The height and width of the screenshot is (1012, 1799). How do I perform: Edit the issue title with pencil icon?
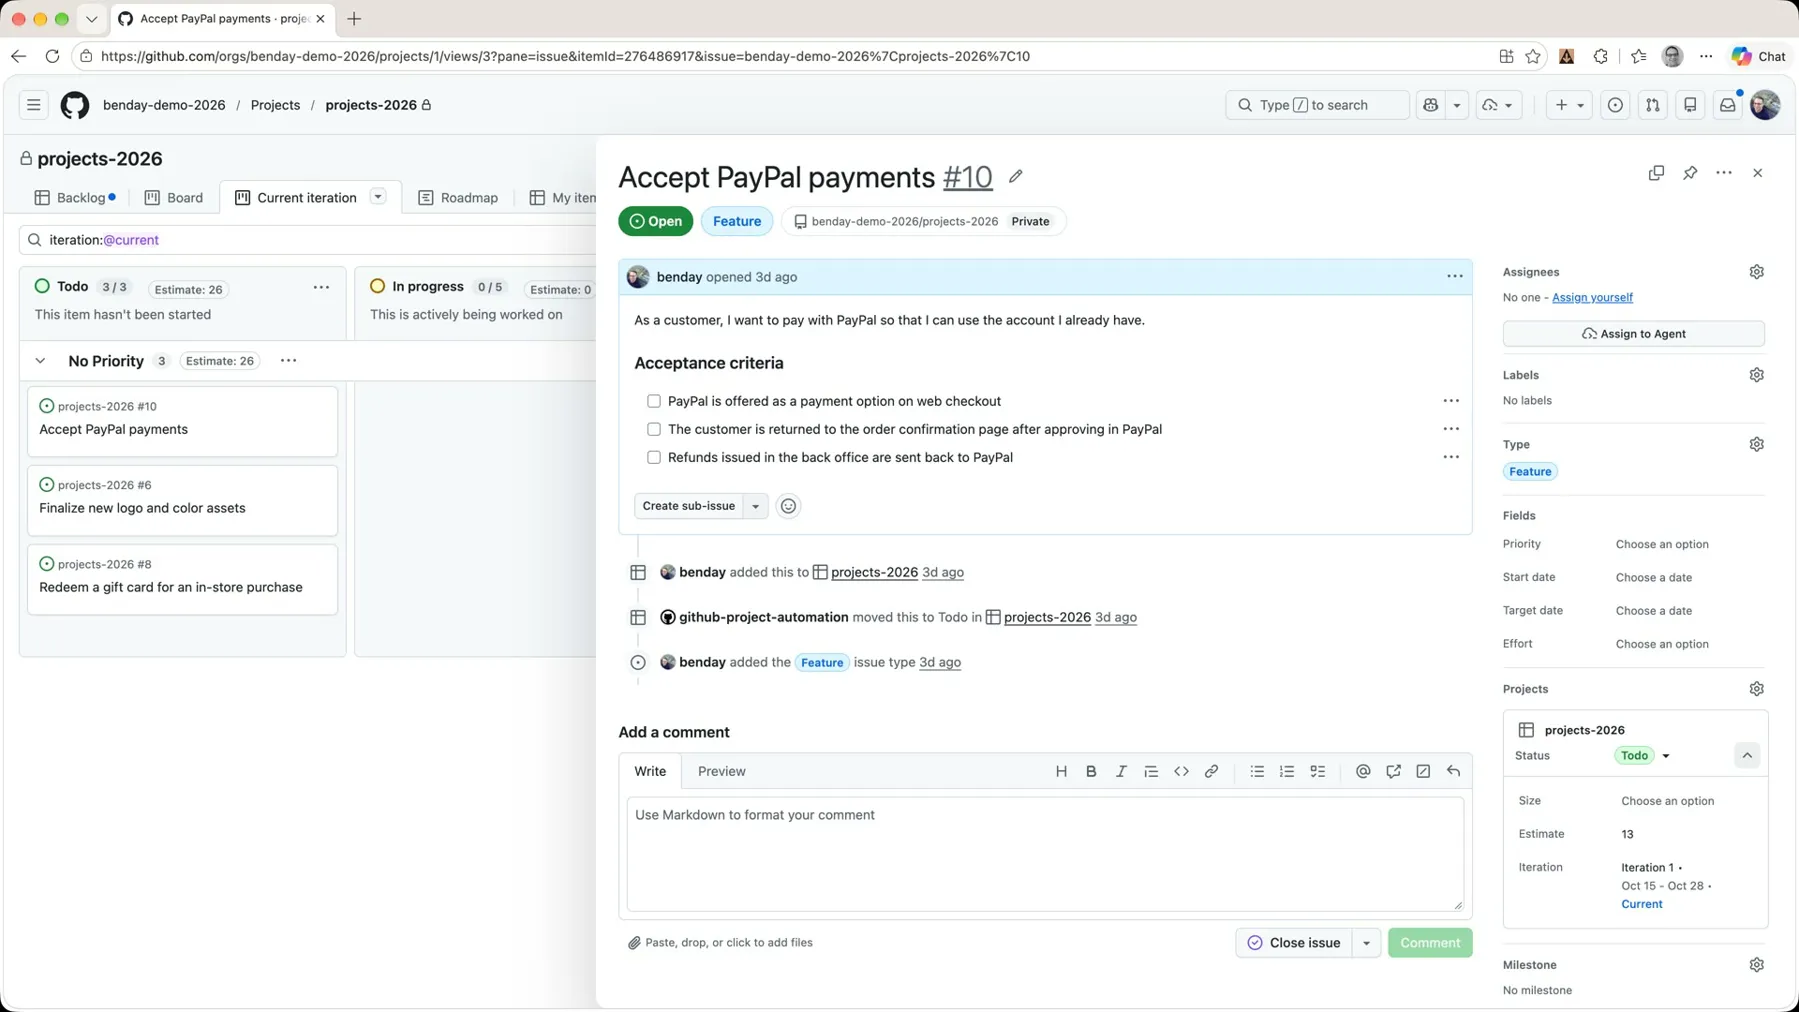point(1016,177)
